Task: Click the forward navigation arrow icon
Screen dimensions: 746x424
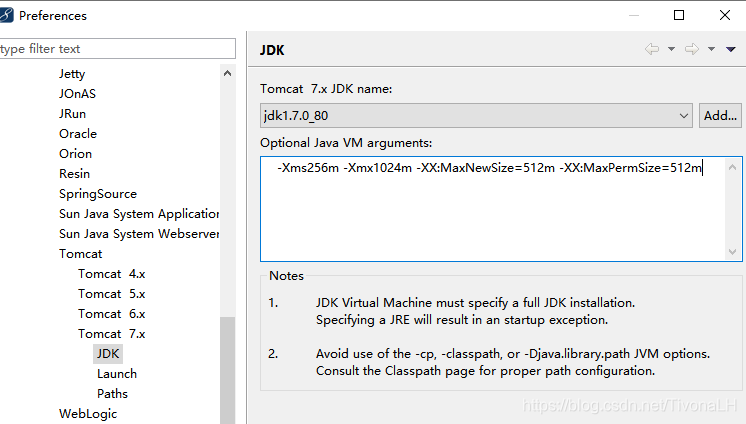Action: (x=692, y=49)
